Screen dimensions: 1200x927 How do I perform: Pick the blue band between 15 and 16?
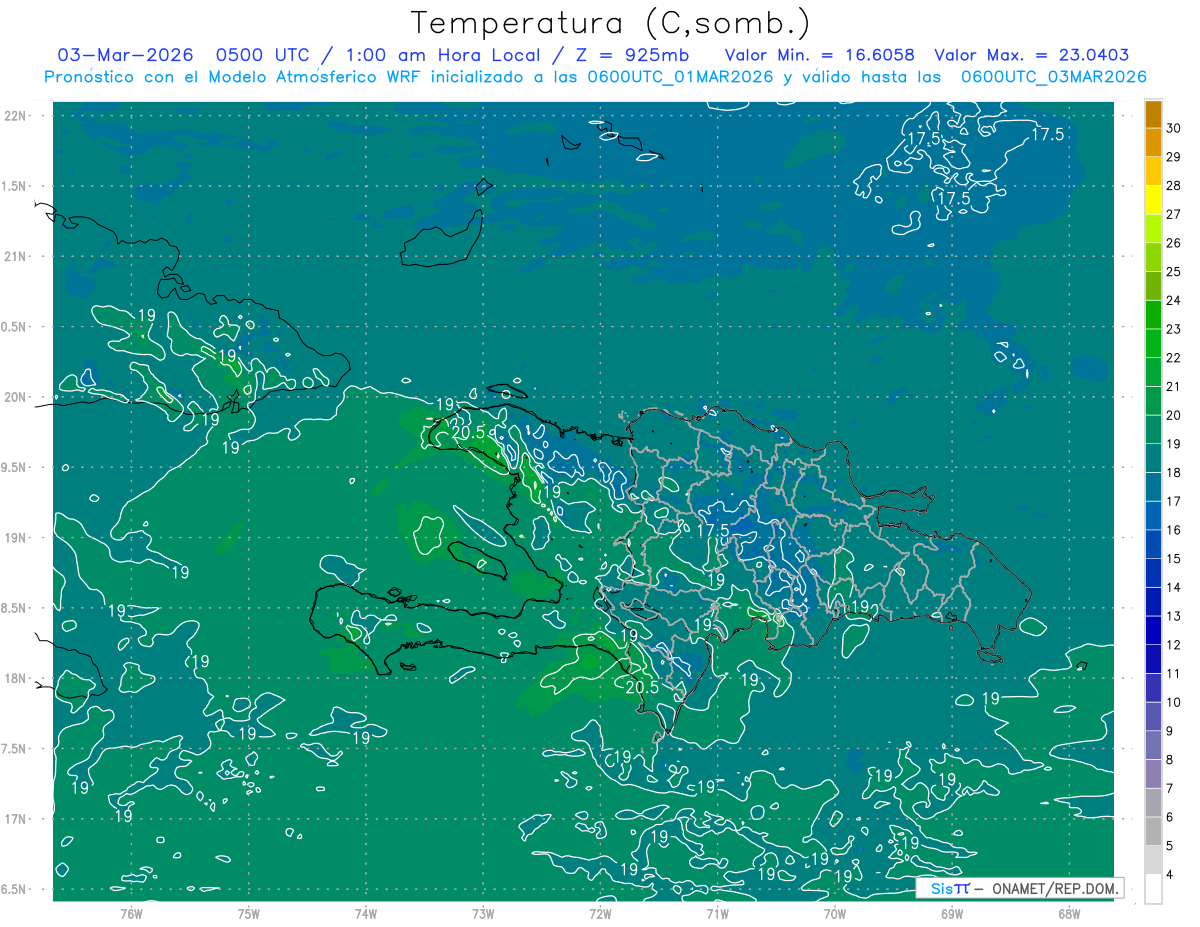coord(1153,544)
